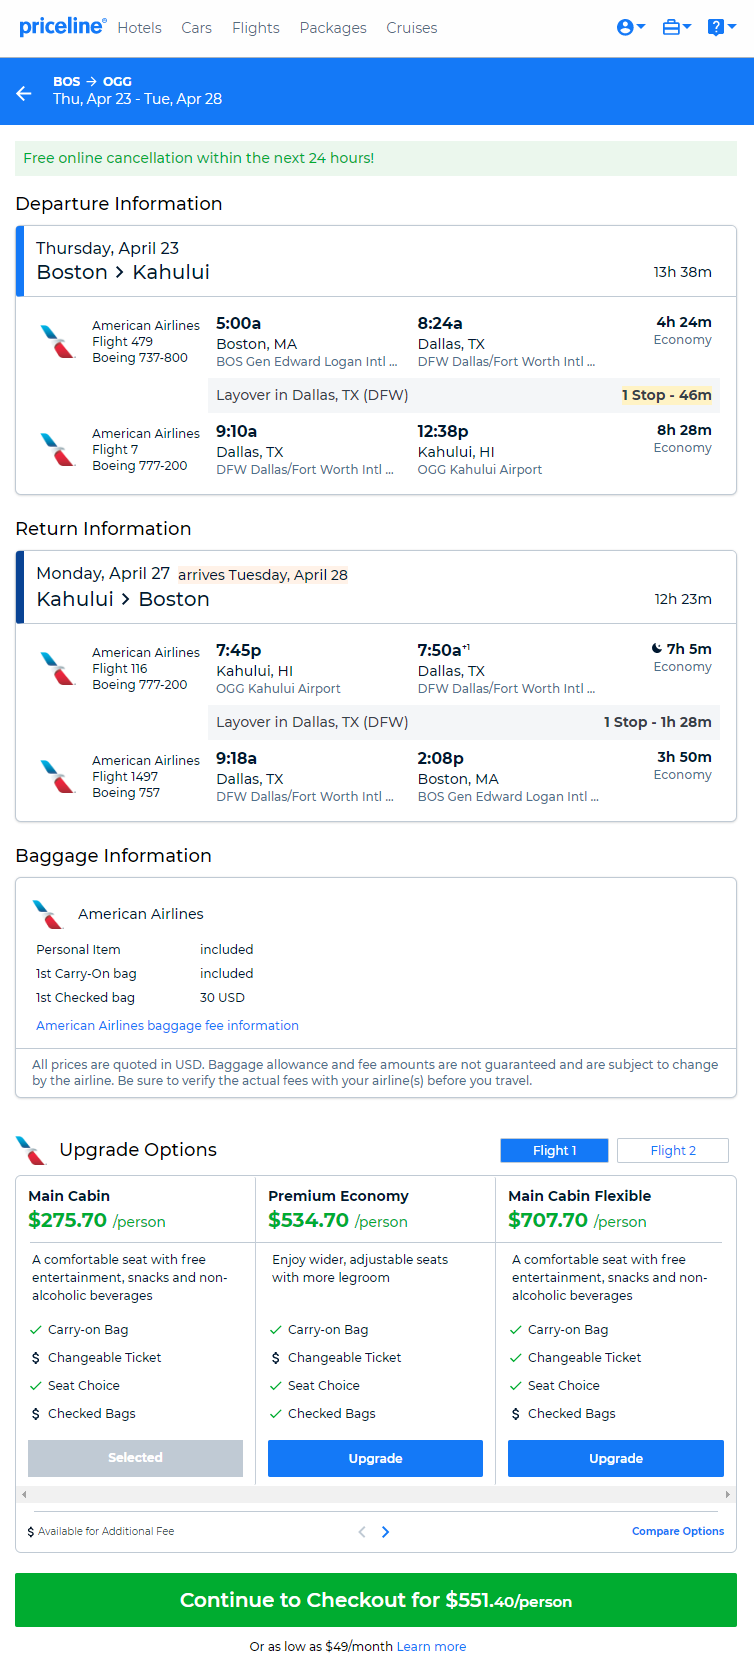Click the previous upgrade options arrow

[x=362, y=1532]
